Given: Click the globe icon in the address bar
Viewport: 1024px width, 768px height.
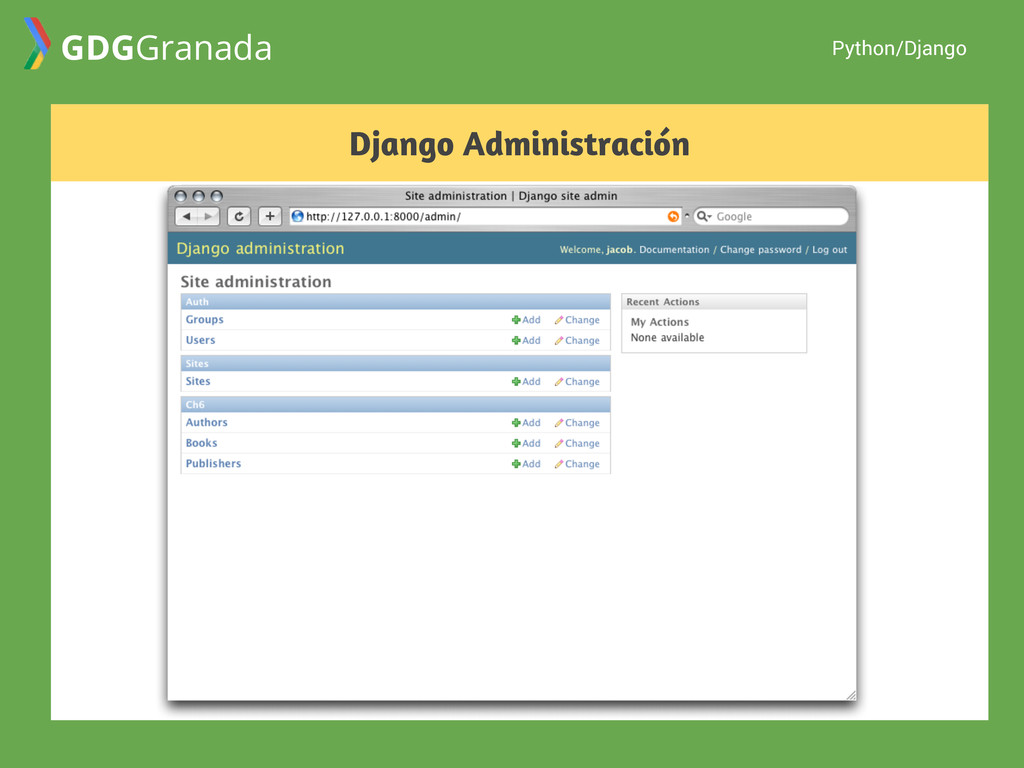Looking at the screenshot, I should tap(298, 216).
